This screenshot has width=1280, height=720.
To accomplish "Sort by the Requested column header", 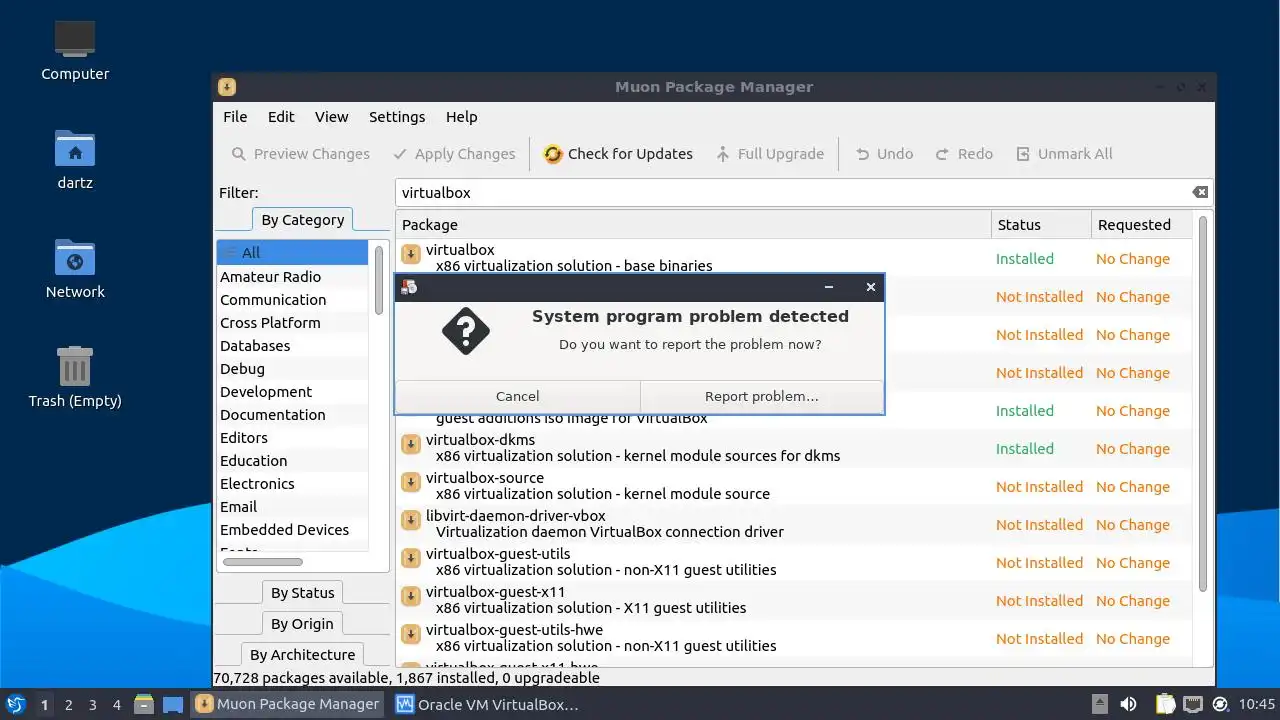I will [1141, 225].
